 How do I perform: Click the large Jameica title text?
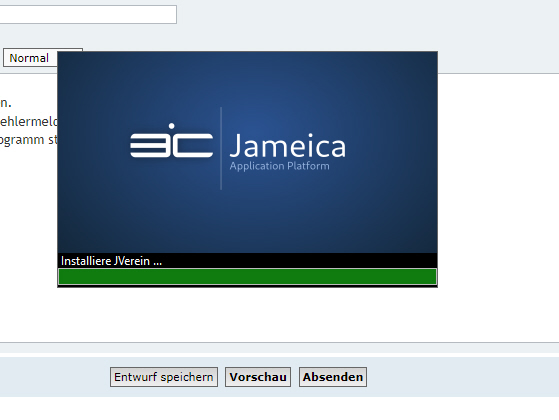(x=287, y=146)
